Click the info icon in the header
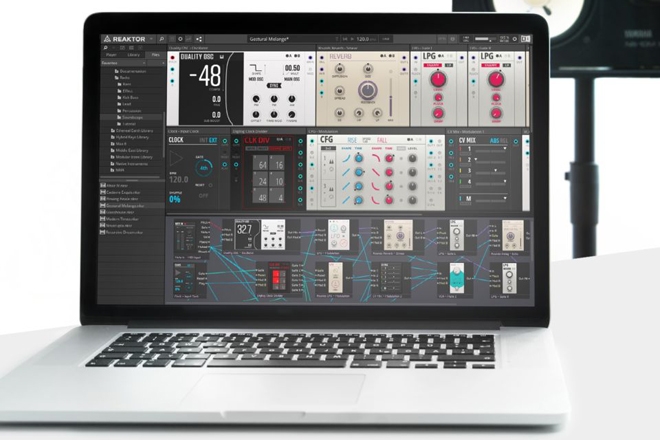Viewport: 660px width, 440px height. (452, 39)
